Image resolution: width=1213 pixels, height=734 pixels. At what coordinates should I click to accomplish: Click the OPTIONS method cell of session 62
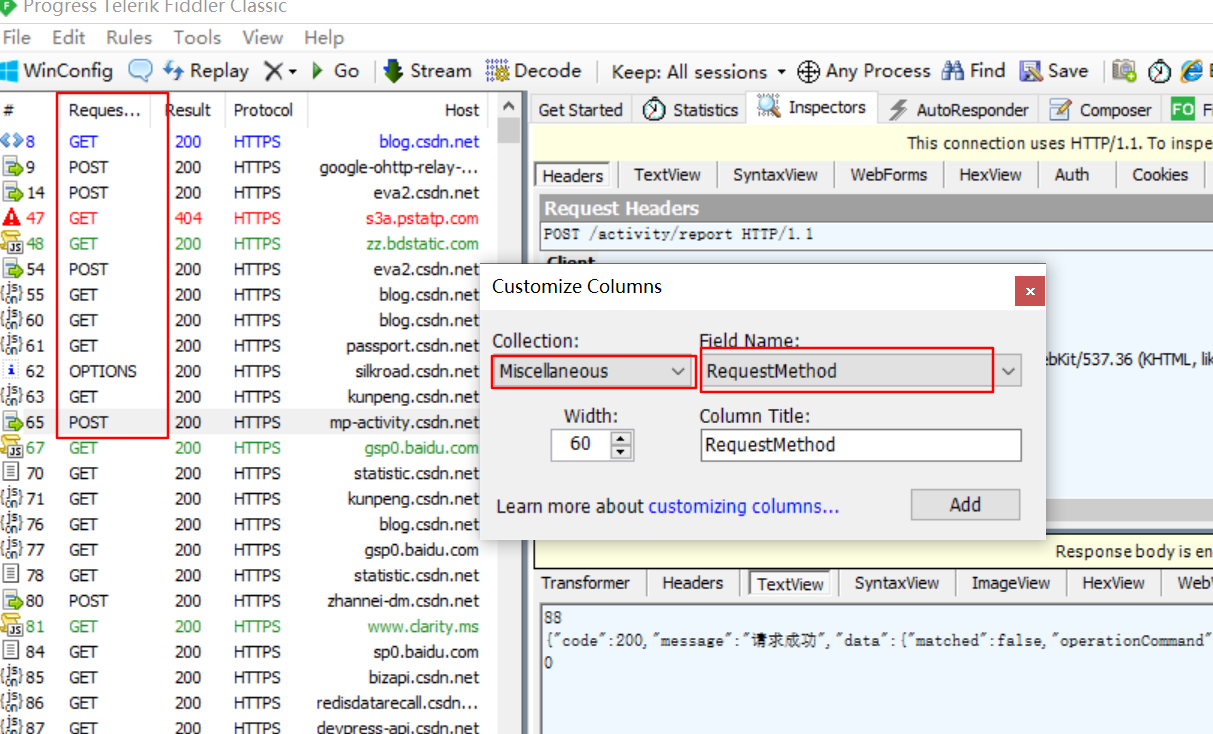click(103, 371)
